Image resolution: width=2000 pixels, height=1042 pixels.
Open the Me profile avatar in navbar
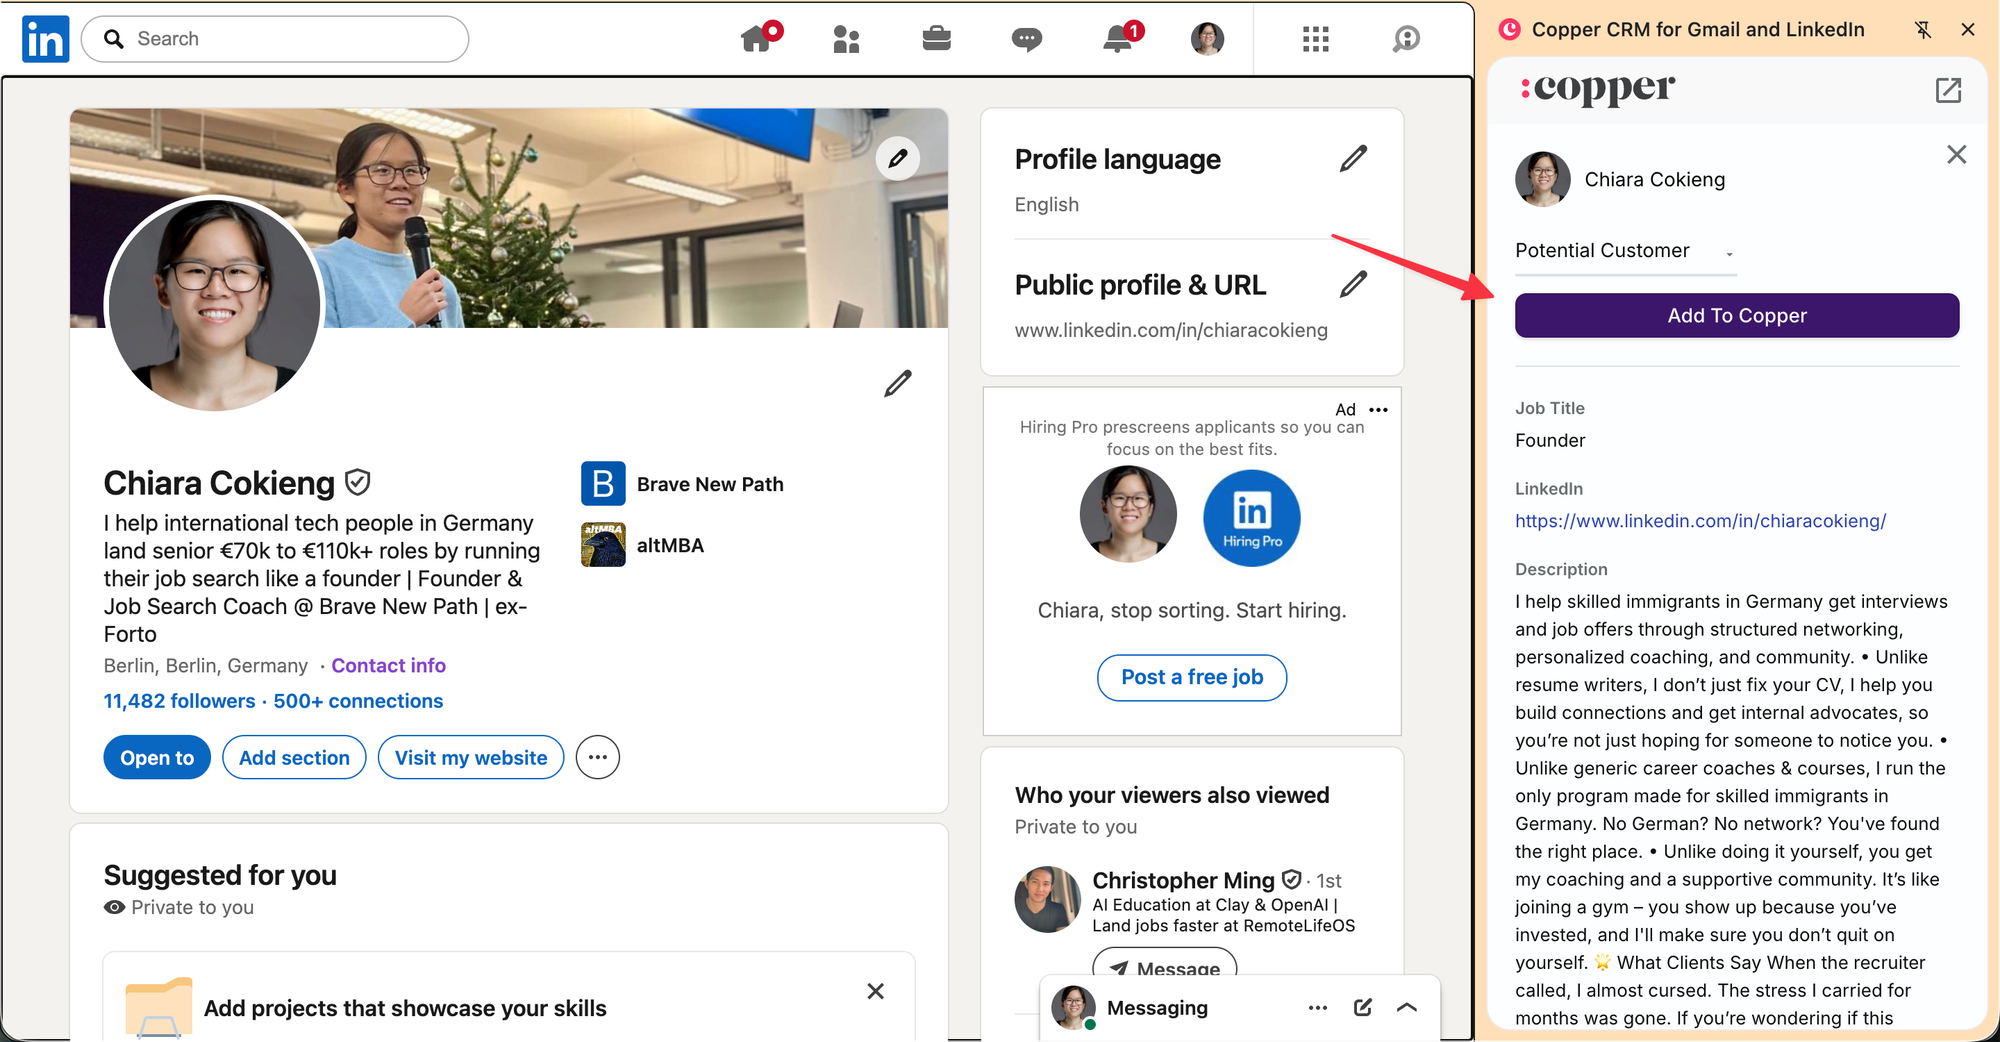(1207, 39)
